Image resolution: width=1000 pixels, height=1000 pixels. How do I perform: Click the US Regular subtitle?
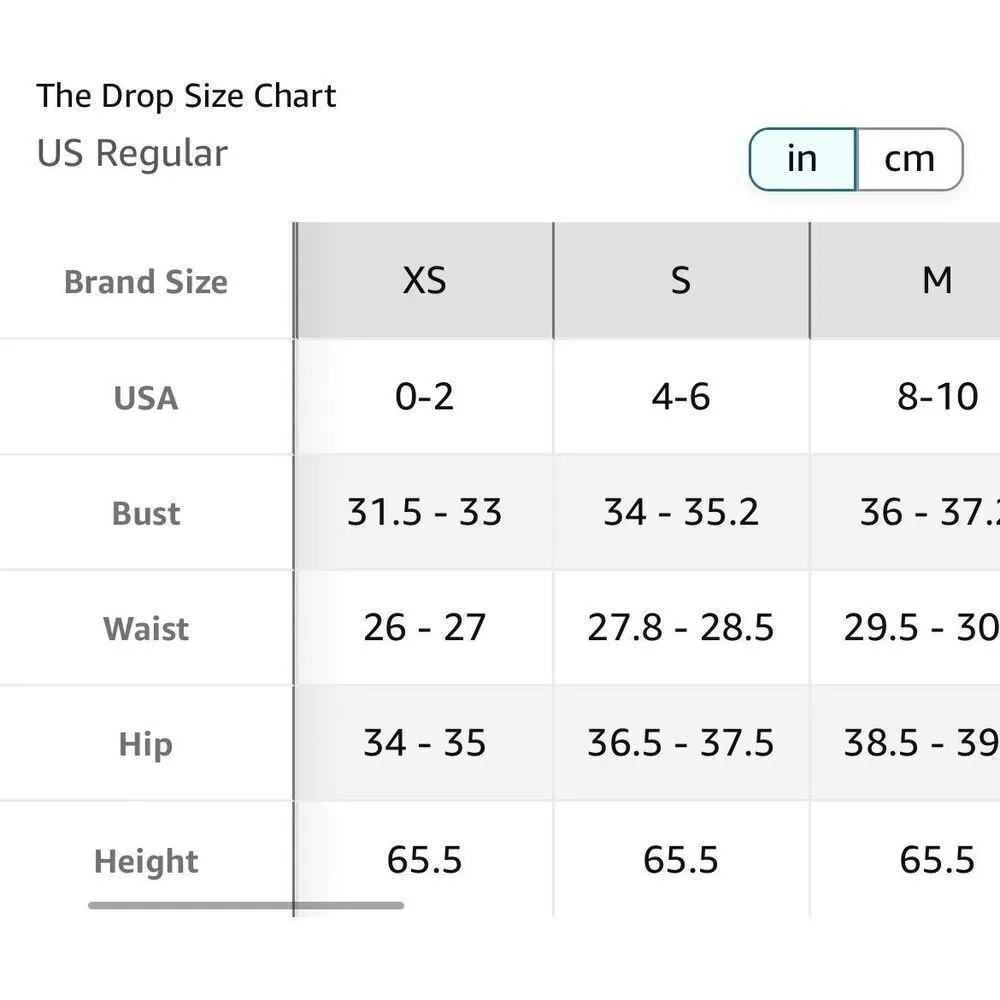point(132,154)
